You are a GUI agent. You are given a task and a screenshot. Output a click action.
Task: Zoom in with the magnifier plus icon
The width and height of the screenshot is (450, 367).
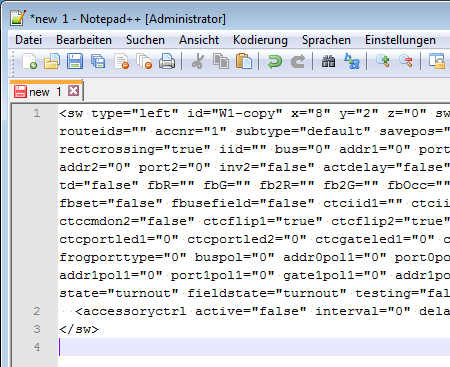(383, 61)
